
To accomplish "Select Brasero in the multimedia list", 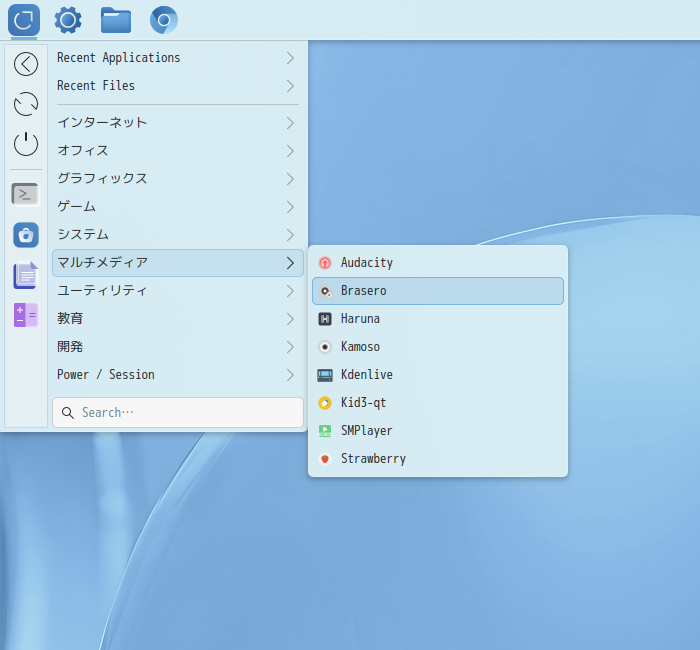I will coord(437,291).
